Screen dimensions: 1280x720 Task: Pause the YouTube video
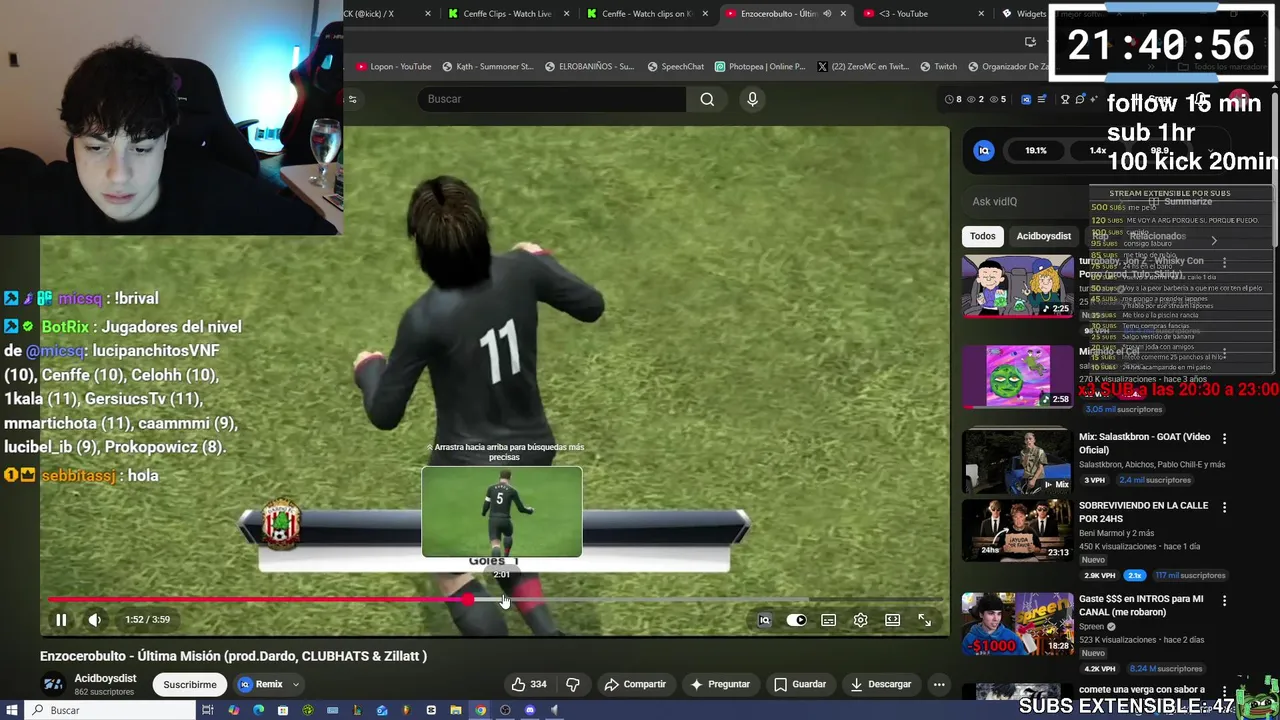(x=61, y=620)
